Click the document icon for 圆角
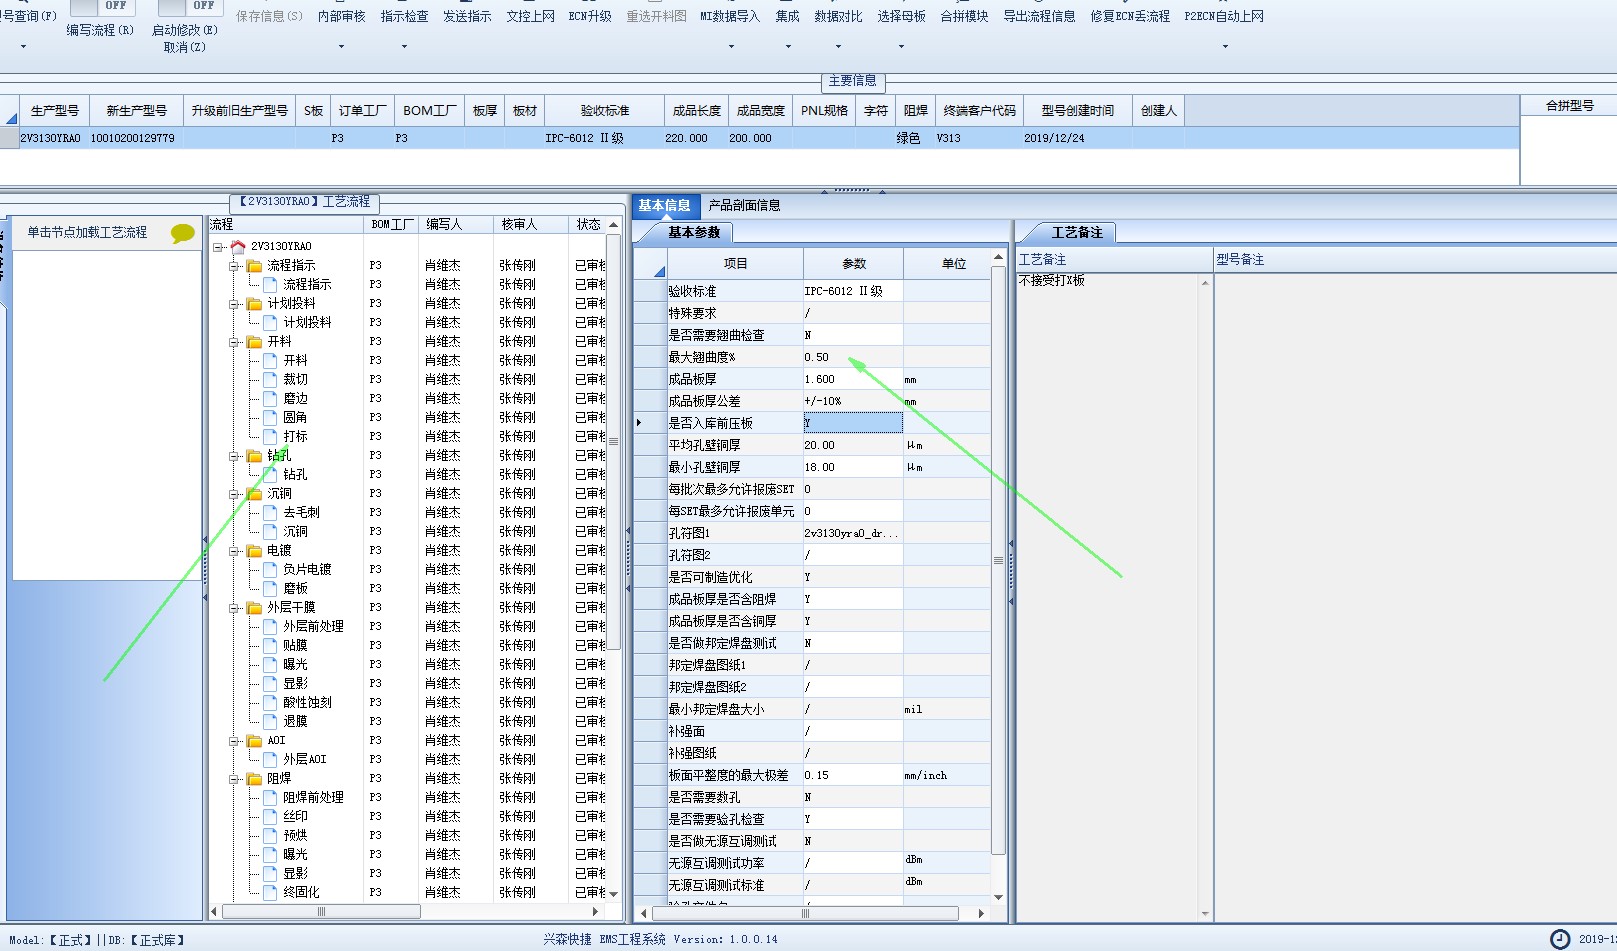Image resolution: width=1617 pixels, height=951 pixels. pyautogui.click(x=270, y=417)
